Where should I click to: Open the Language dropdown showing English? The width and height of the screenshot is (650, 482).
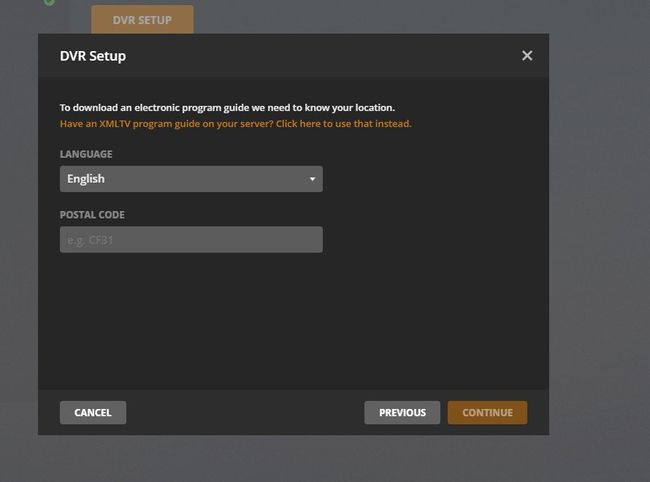tap(190, 179)
